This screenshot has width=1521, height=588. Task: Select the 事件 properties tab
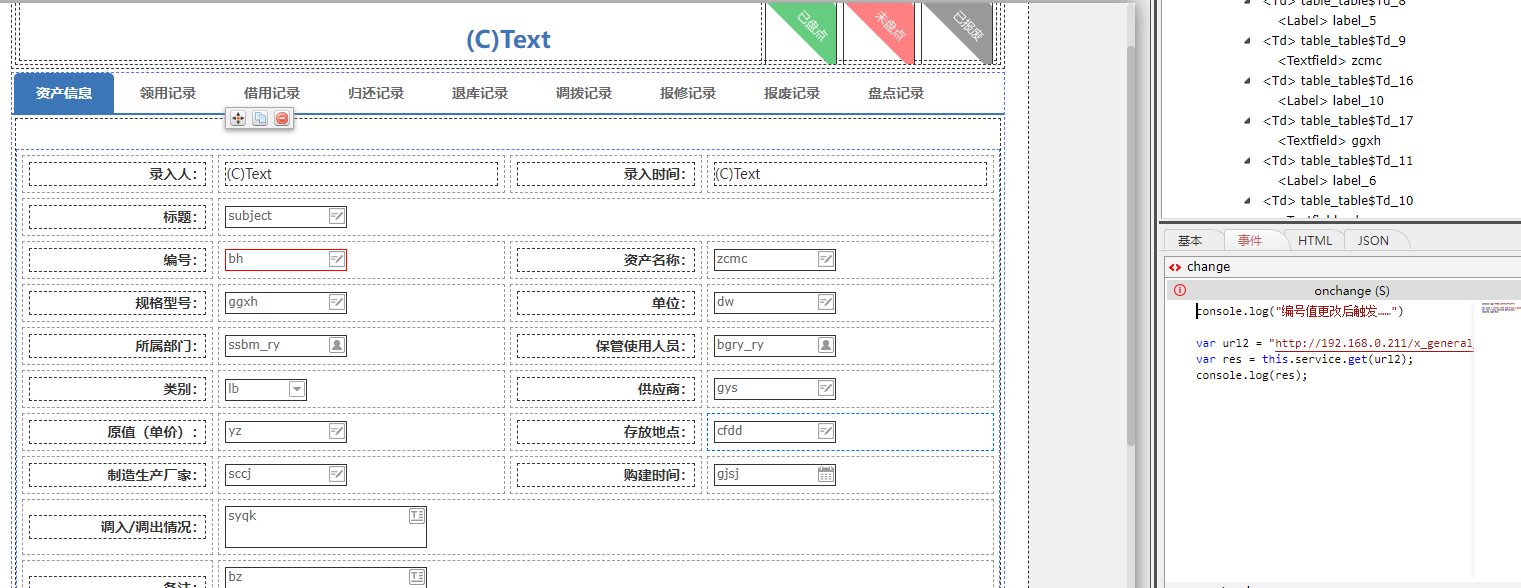pyautogui.click(x=1250, y=240)
